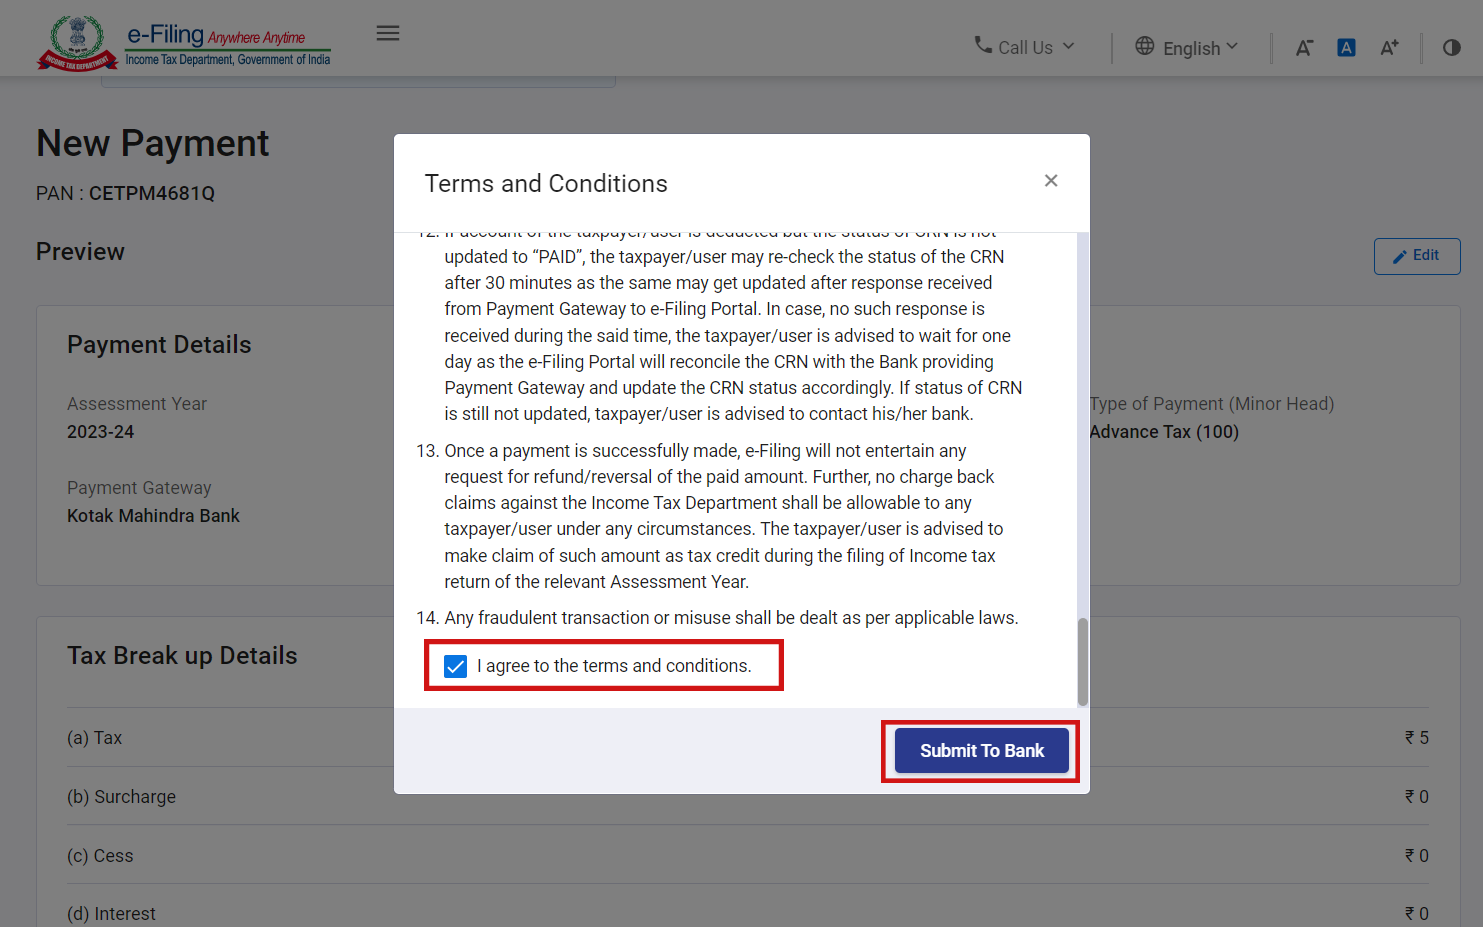Click the e-Filing Anywhere Anytime header logo
1483x927 pixels.
227,42
